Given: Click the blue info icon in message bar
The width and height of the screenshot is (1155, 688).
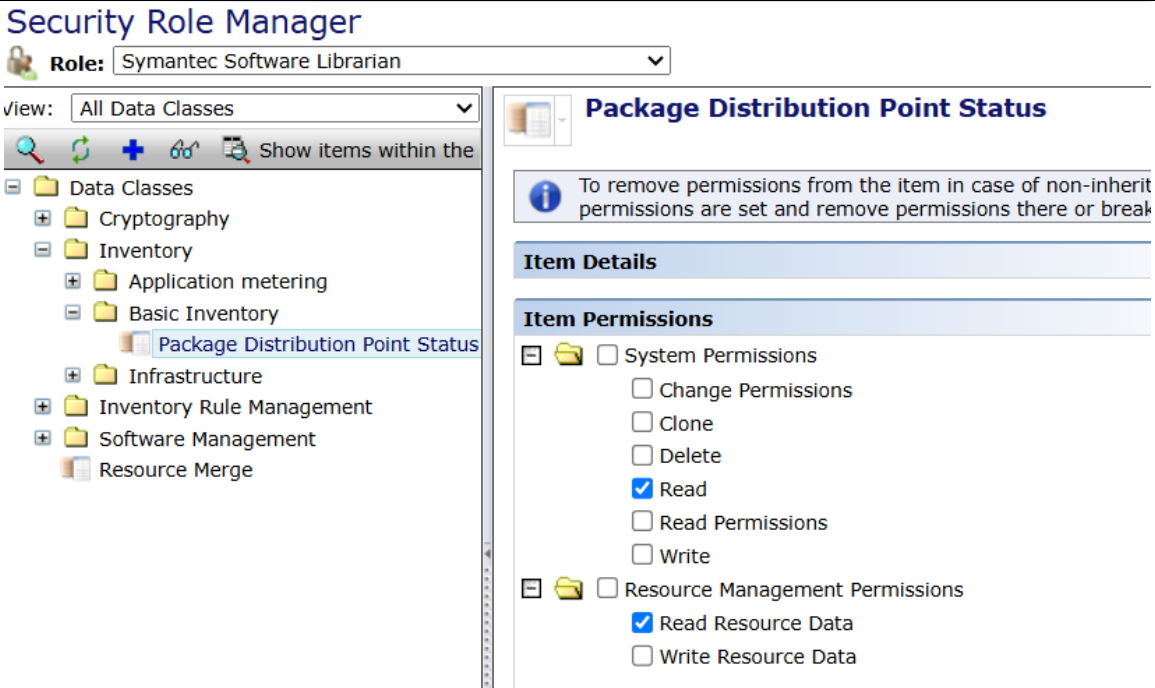Looking at the screenshot, I should coord(545,197).
